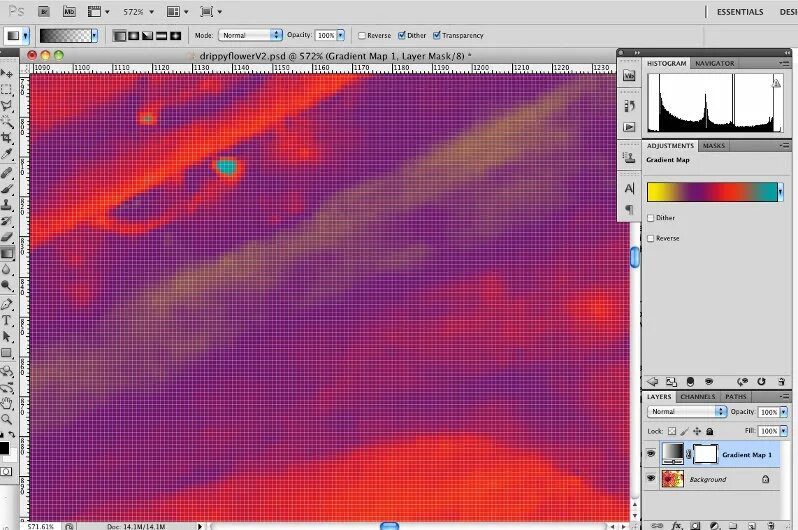Enable Dither in Gradient Map adjustments
This screenshot has width=798, height=530.
pos(650,218)
